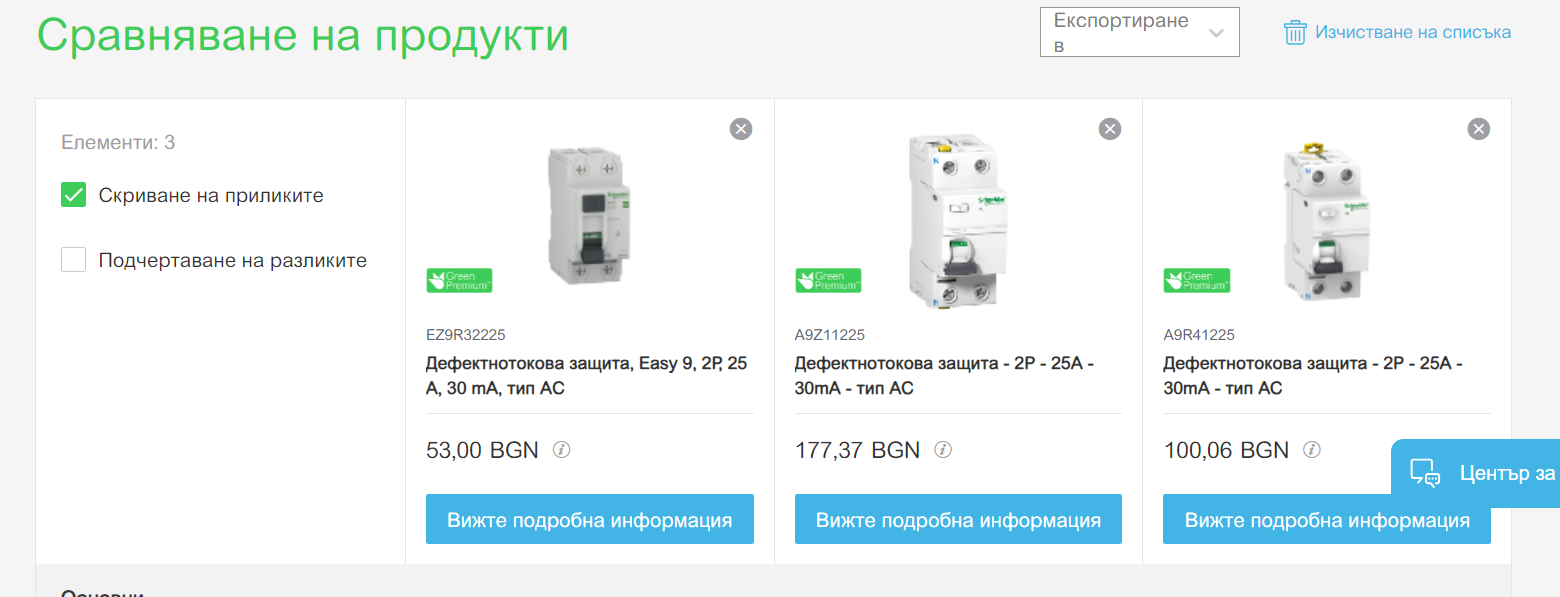This screenshot has width=1560, height=597.
Task: Remove EZ9R32225 product from comparison
Action: [x=740, y=129]
